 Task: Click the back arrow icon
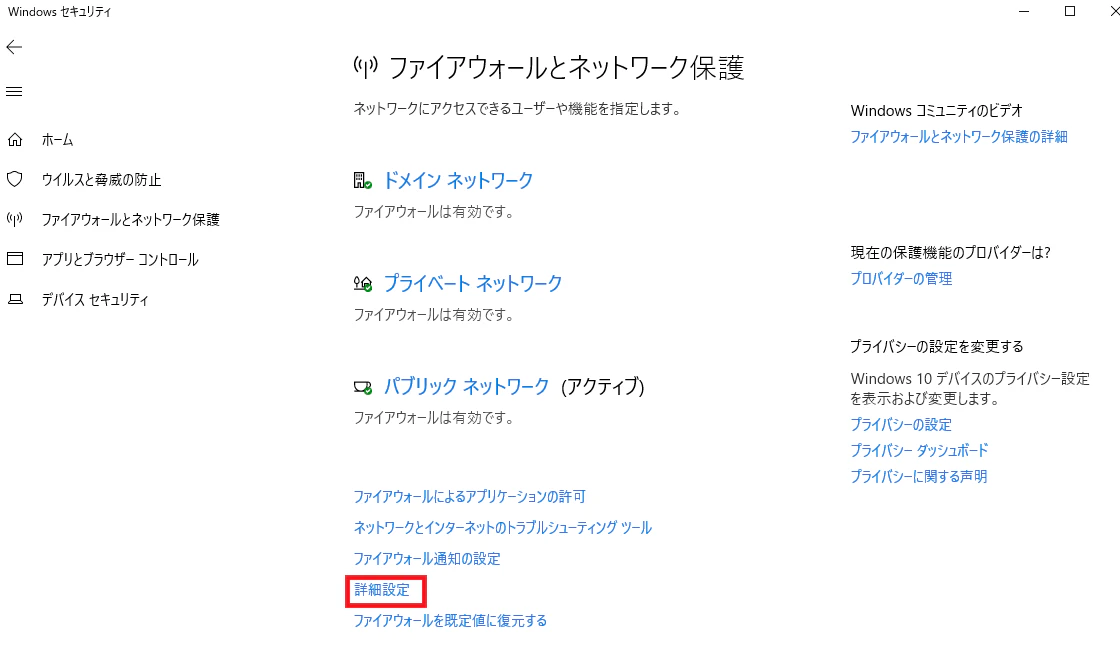[14, 47]
